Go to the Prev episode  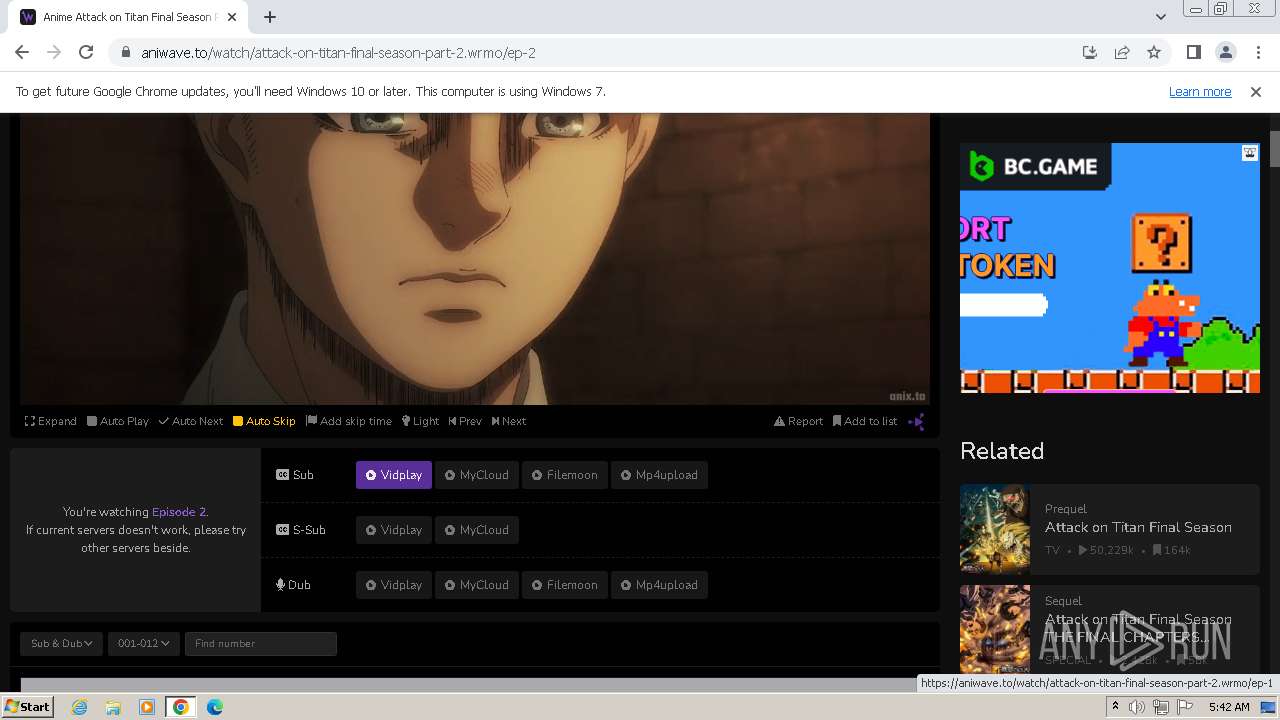click(x=465, y=421)
